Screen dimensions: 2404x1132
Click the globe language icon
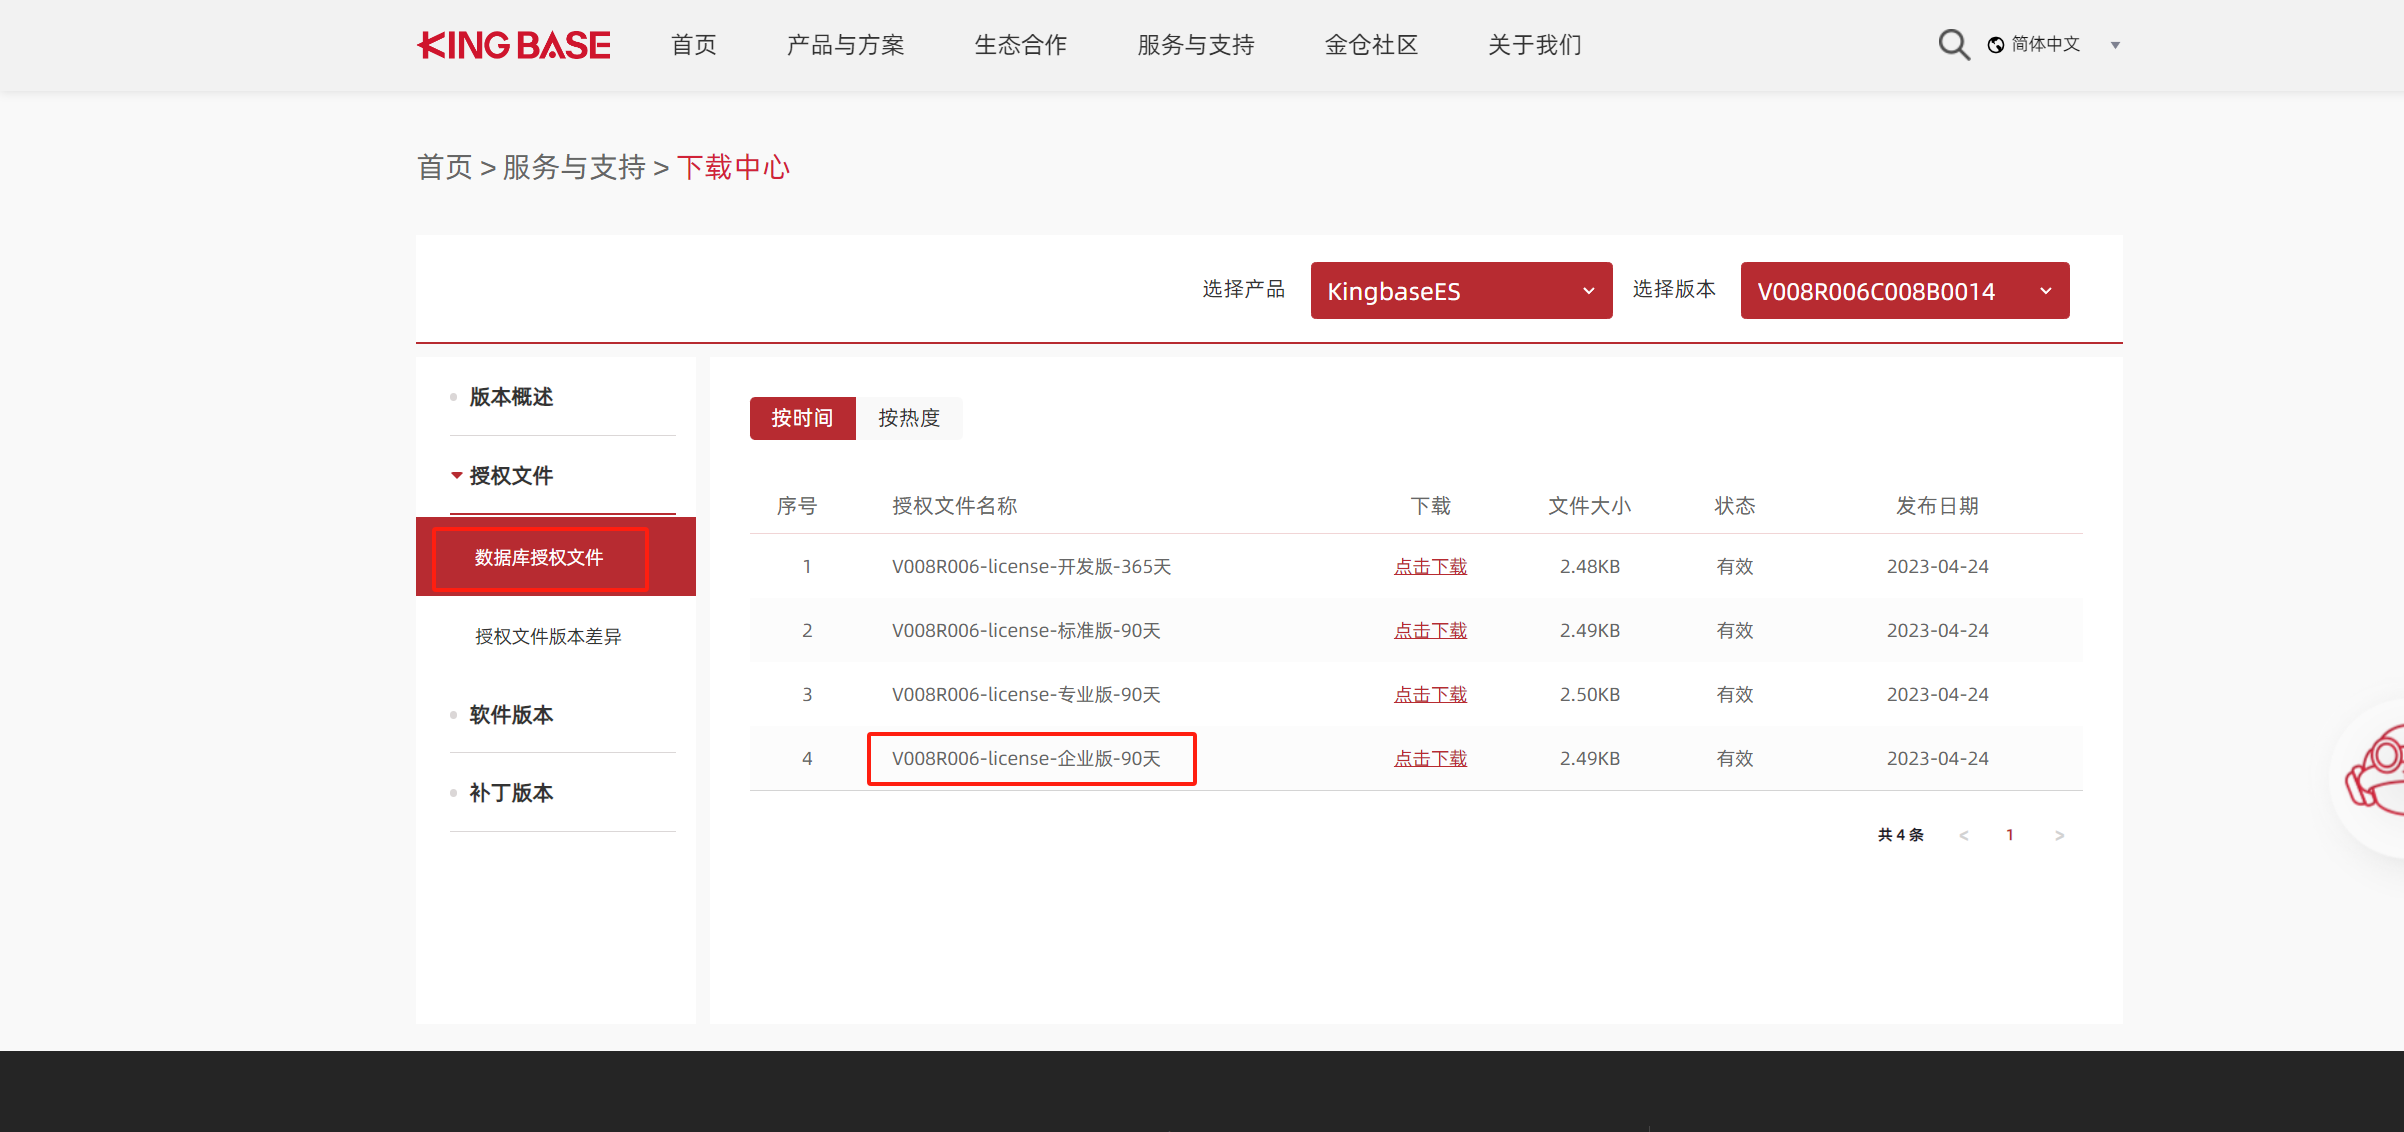coord(1995,45)
